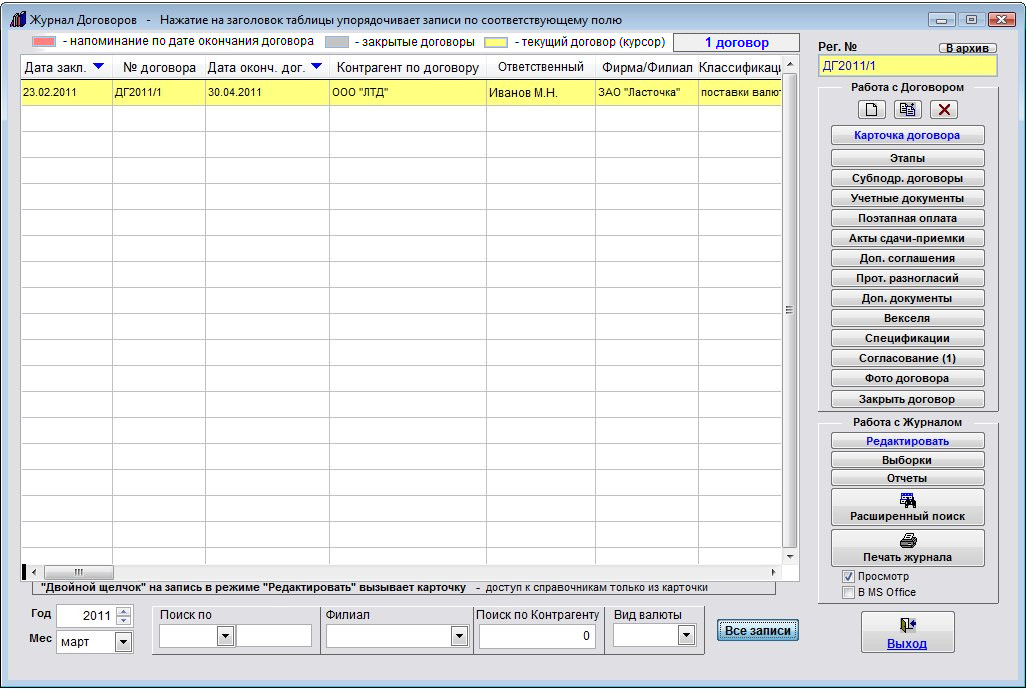Click the Контрагент по договору column header
This screenshot has width=1027, height=690.
pyautogui.click(x=407, y=67)
